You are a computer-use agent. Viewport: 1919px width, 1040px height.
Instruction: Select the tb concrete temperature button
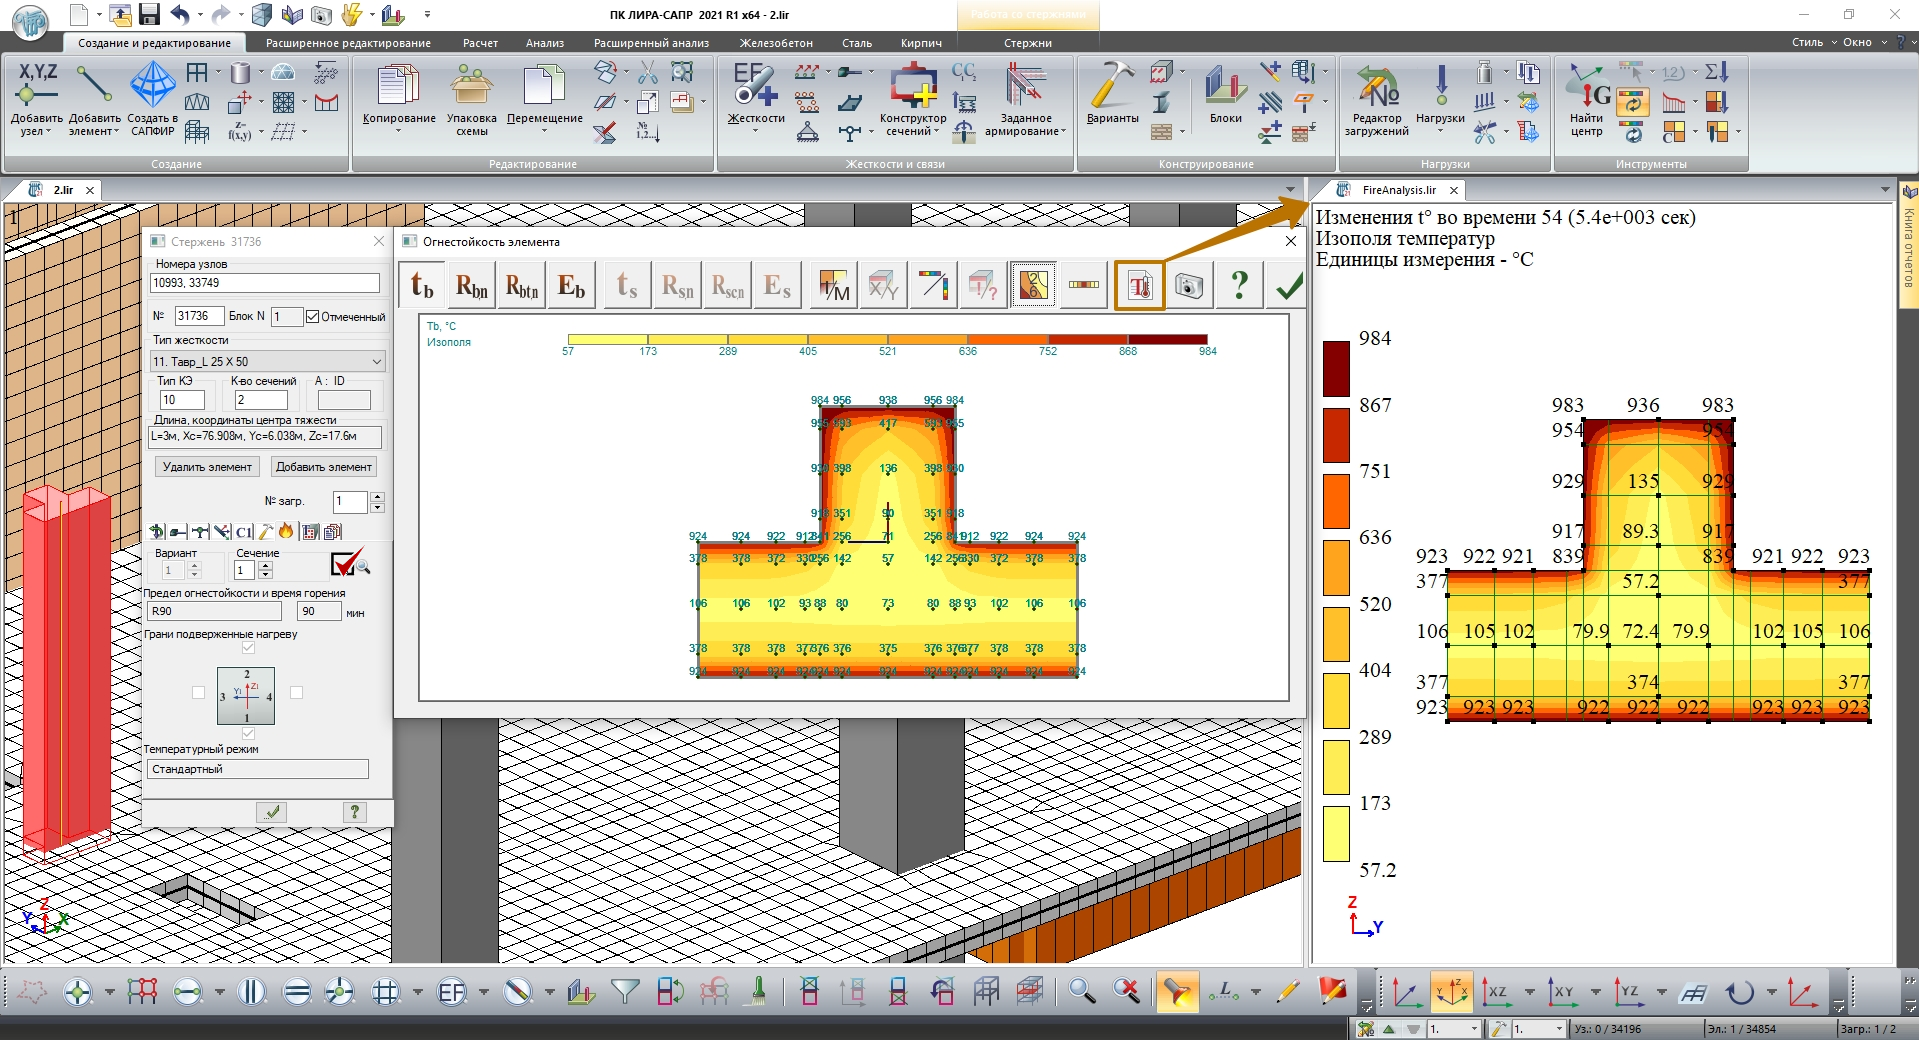(x=422, y=287)
